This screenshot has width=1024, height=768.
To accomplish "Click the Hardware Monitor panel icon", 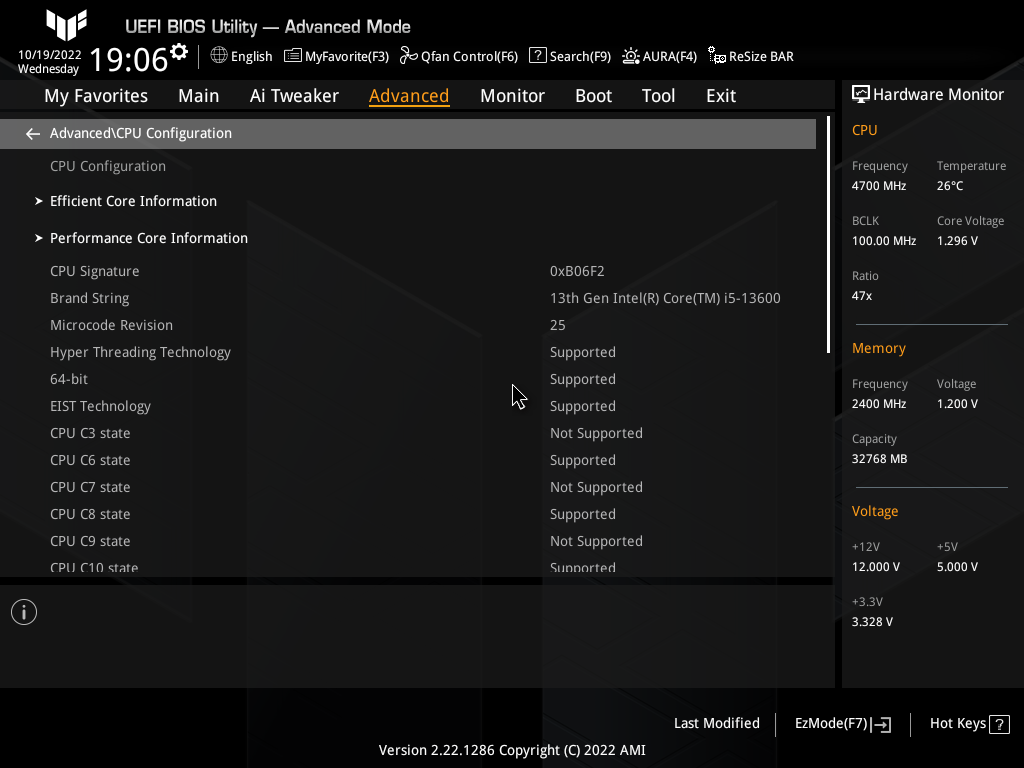I will click(861, 93).
